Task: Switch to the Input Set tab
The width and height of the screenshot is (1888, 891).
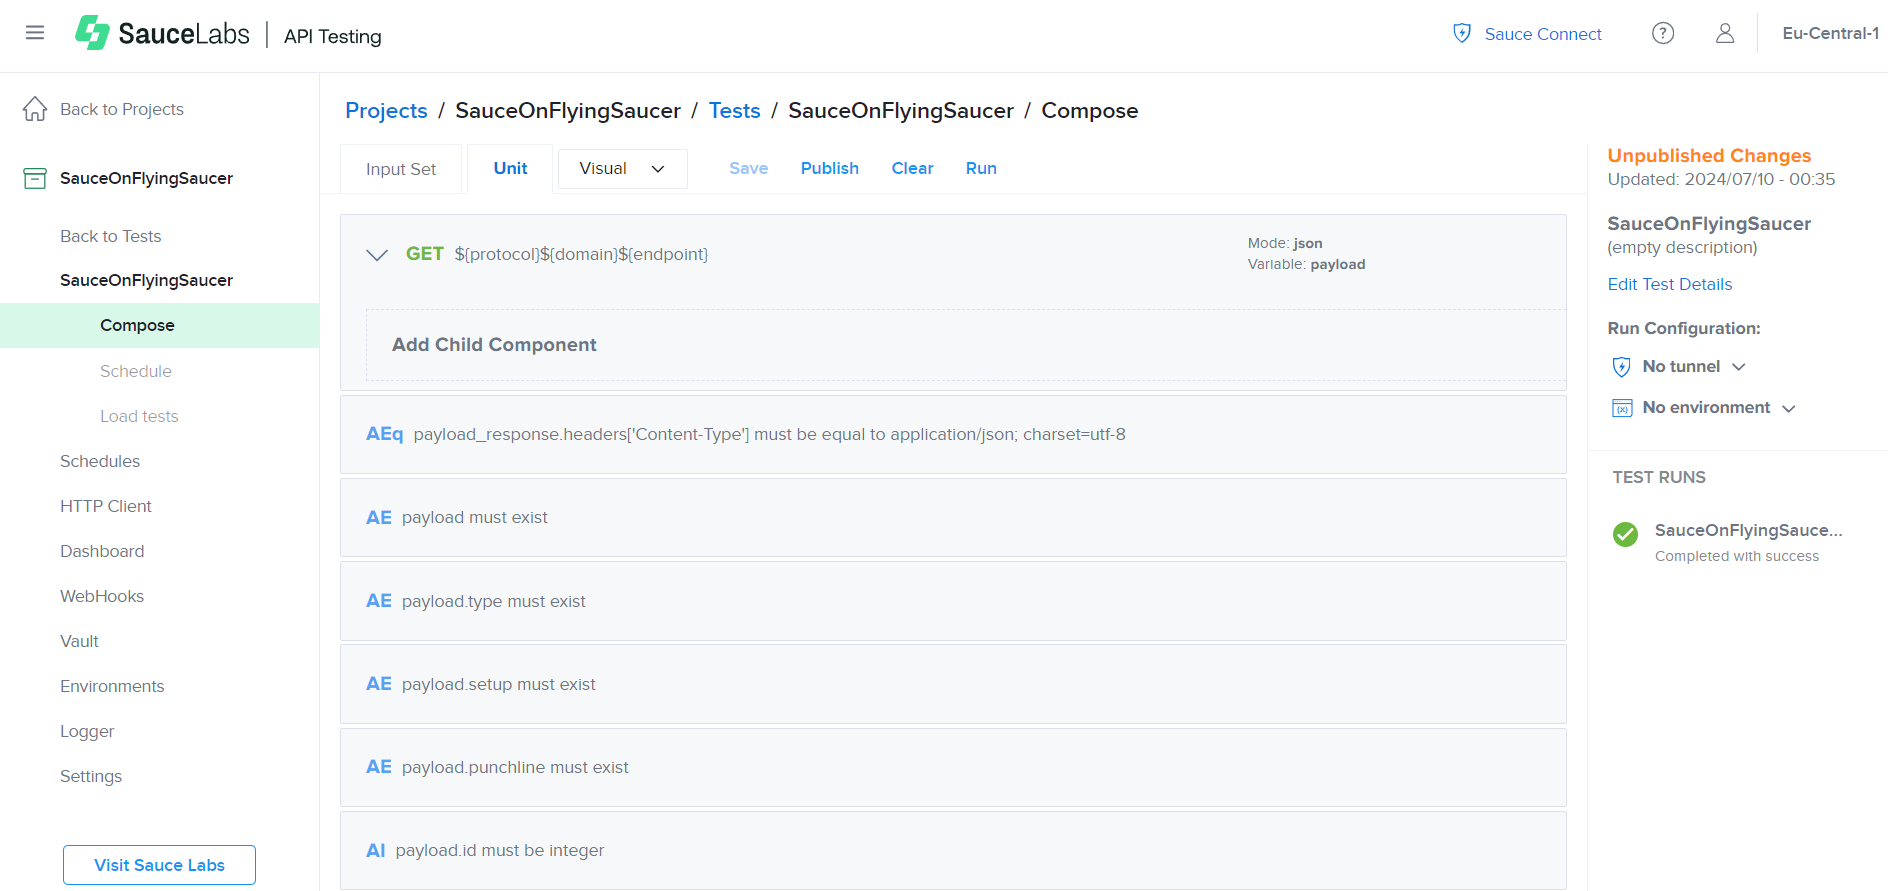Action: tap(401, 169)
